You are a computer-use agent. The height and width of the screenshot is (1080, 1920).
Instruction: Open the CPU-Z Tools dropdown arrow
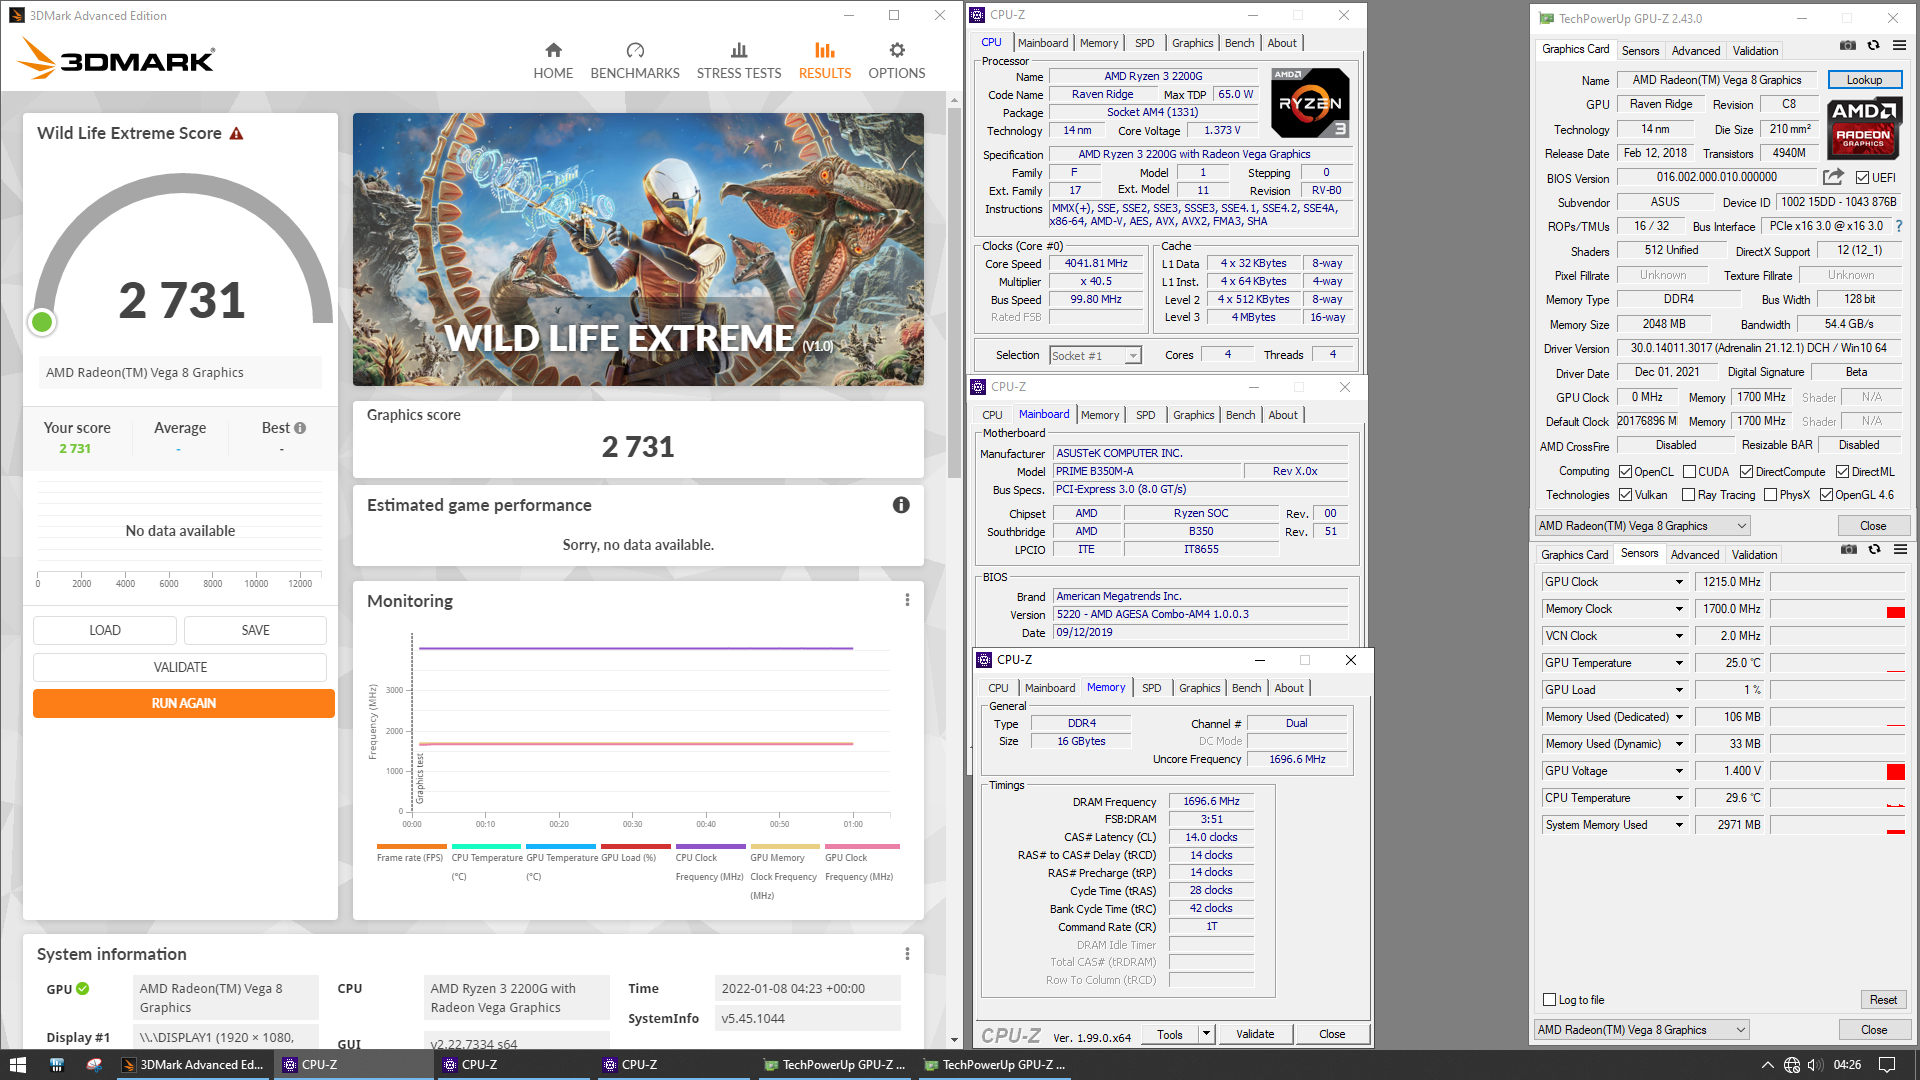[x=1206, y=1034]
